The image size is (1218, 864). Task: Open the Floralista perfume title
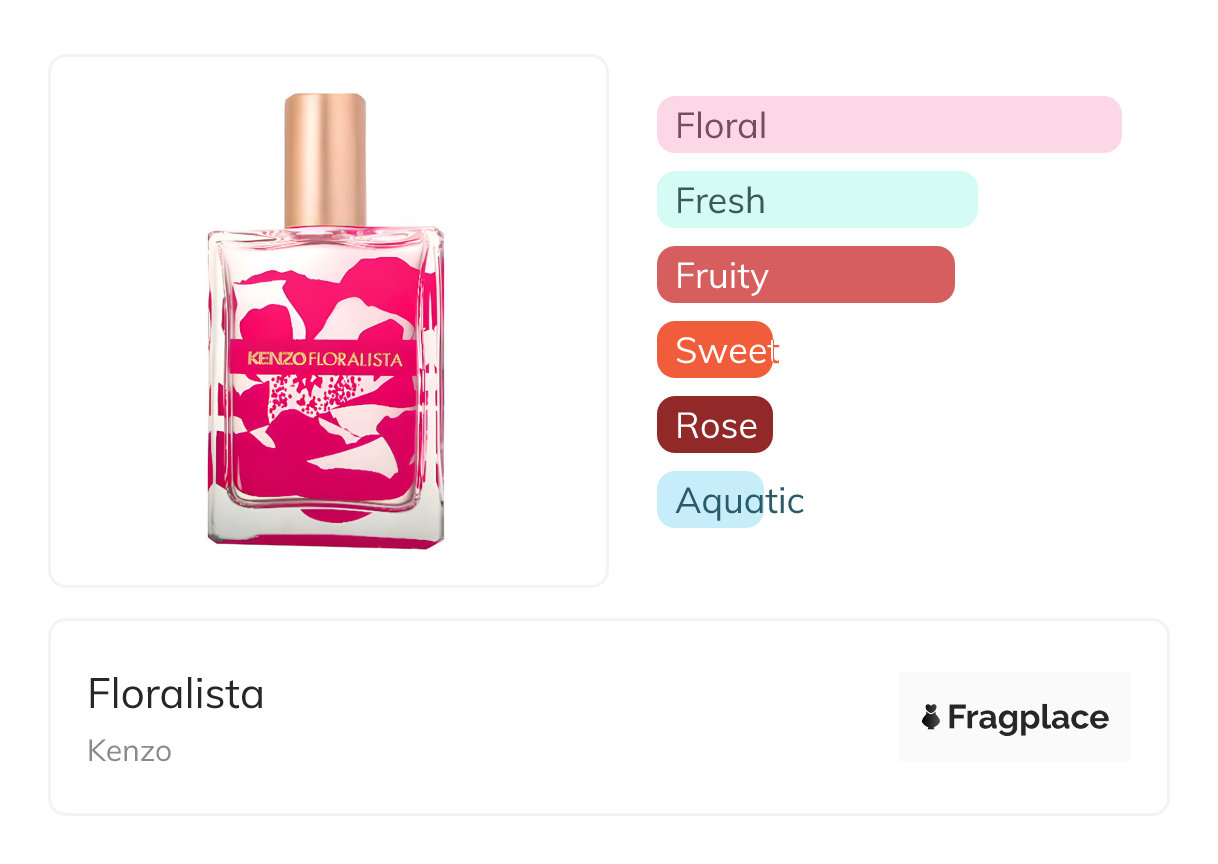(x=176, y=694)
